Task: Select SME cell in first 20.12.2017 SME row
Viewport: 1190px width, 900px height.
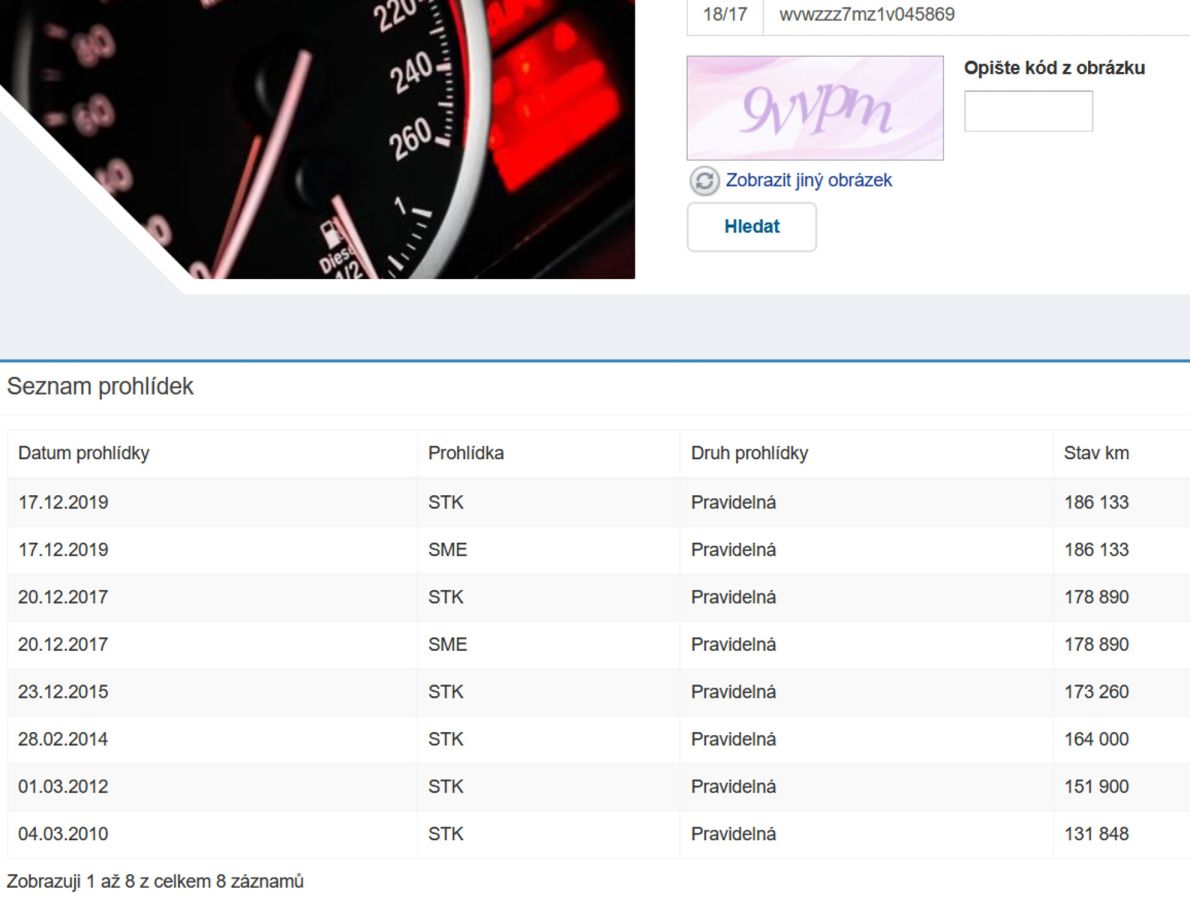Action: pos(447,645)
